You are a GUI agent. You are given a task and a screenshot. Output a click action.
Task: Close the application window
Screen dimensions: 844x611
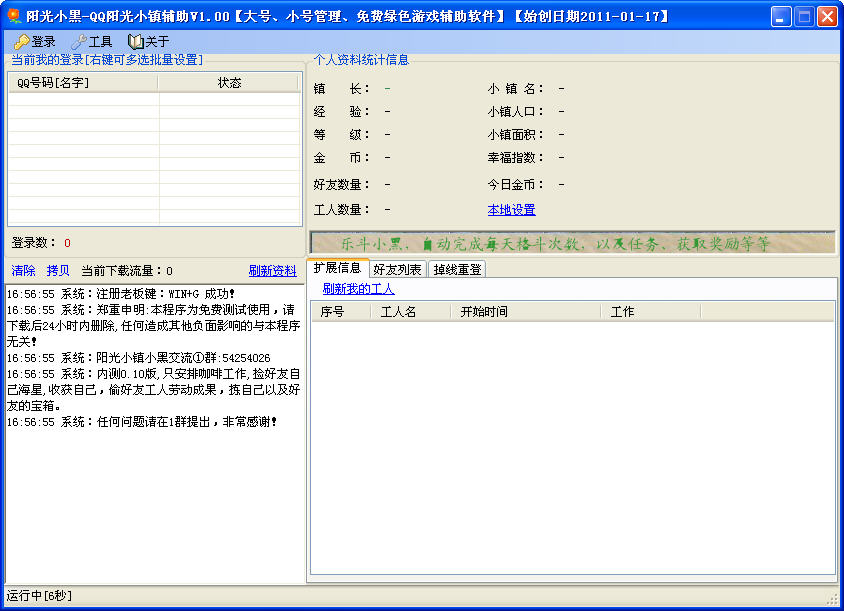827,16
